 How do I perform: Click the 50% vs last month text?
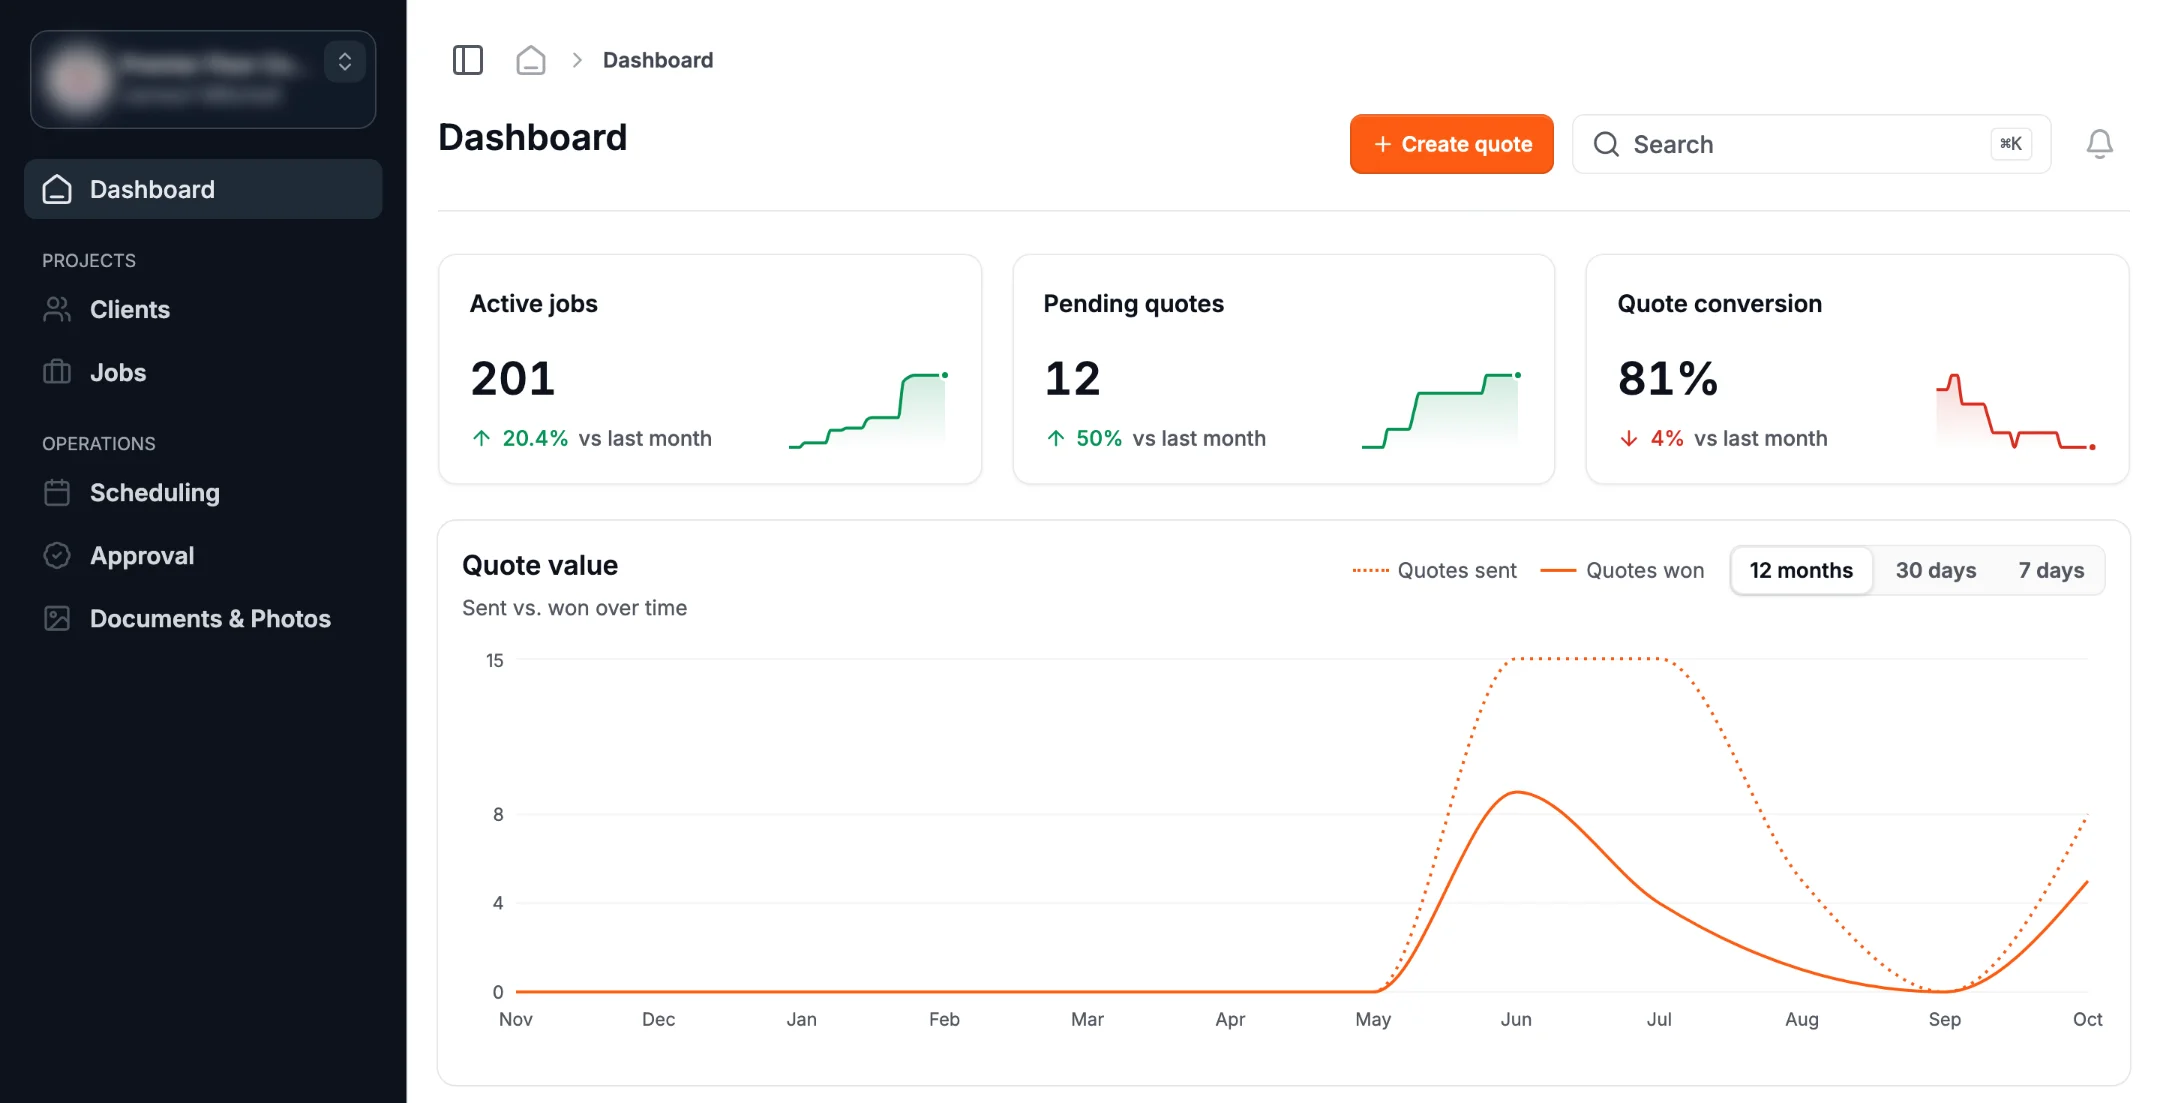tap(1156, 438)
